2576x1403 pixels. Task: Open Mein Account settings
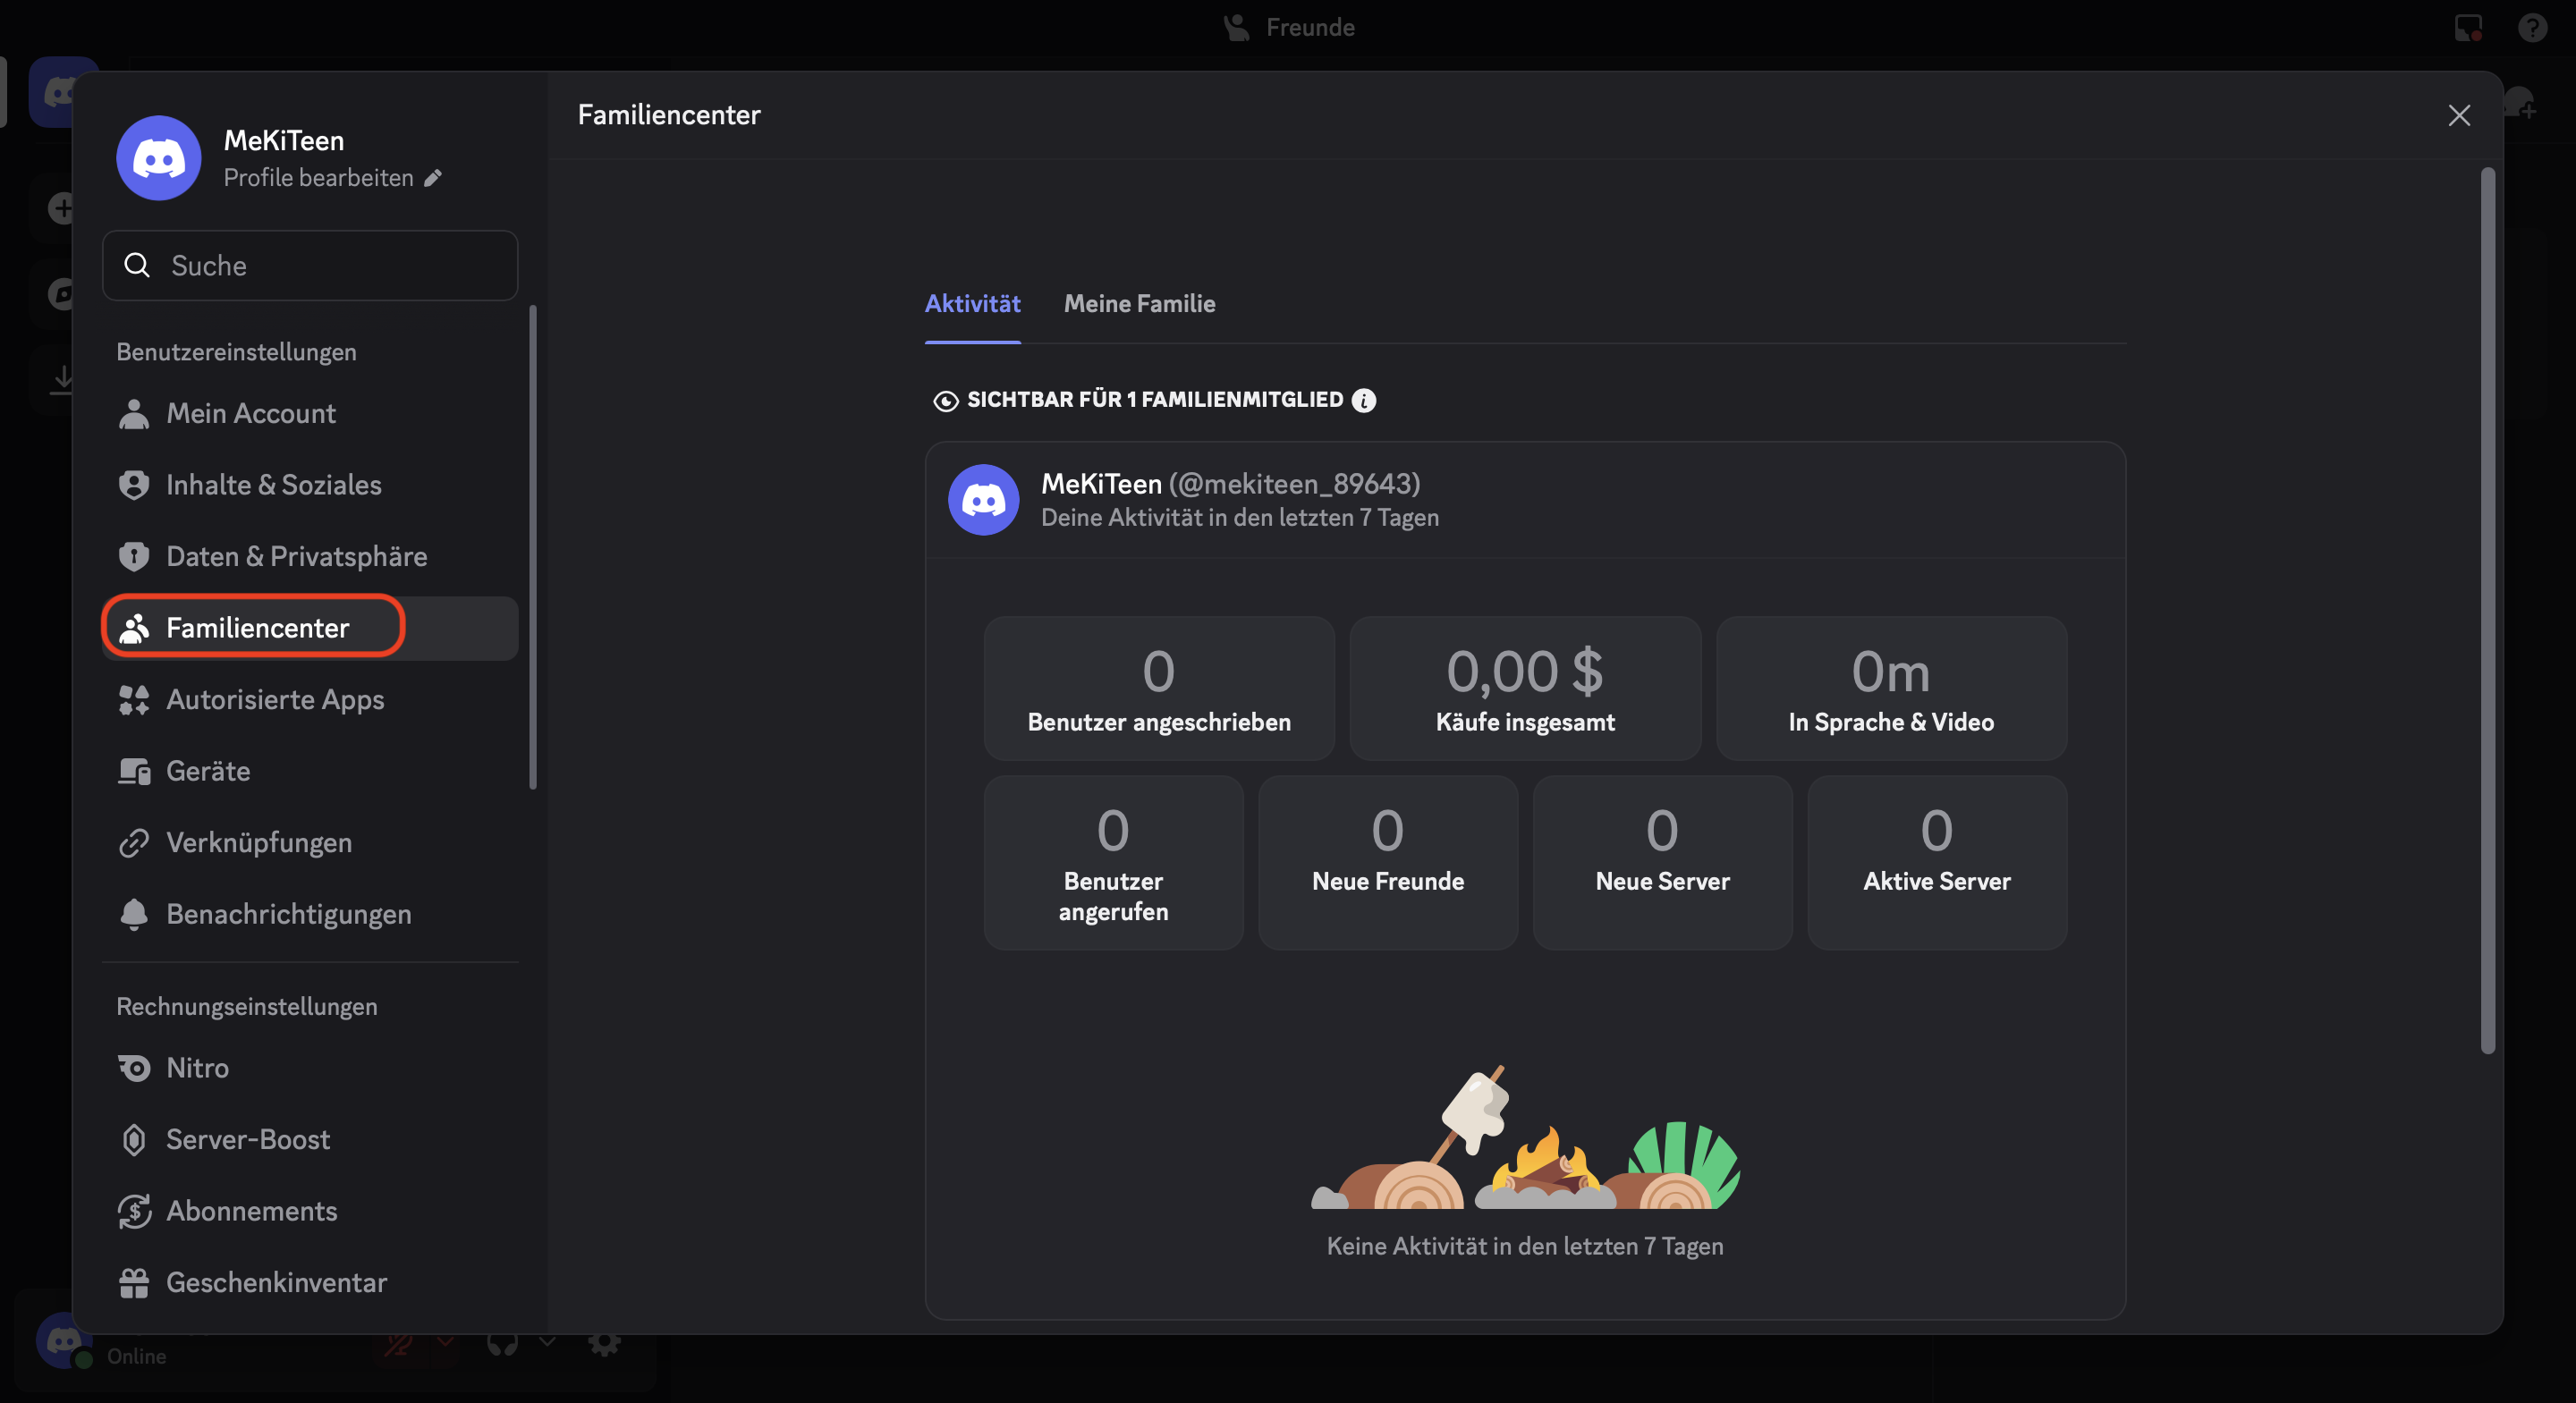[250, 413]
